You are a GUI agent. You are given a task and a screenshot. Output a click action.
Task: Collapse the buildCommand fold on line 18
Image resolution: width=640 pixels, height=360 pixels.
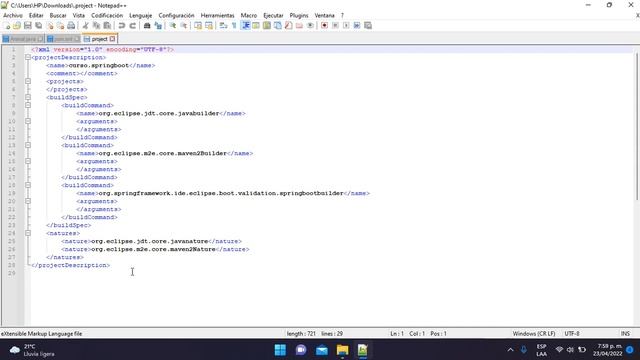click(x=28, y=185)
